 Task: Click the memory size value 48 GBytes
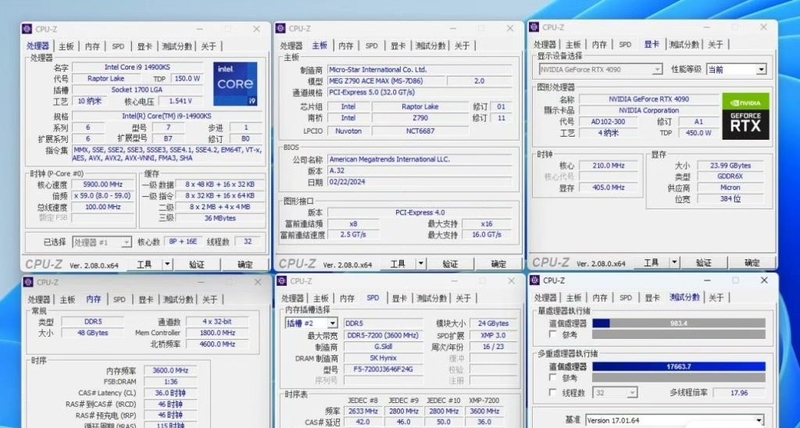coord(92,333)
